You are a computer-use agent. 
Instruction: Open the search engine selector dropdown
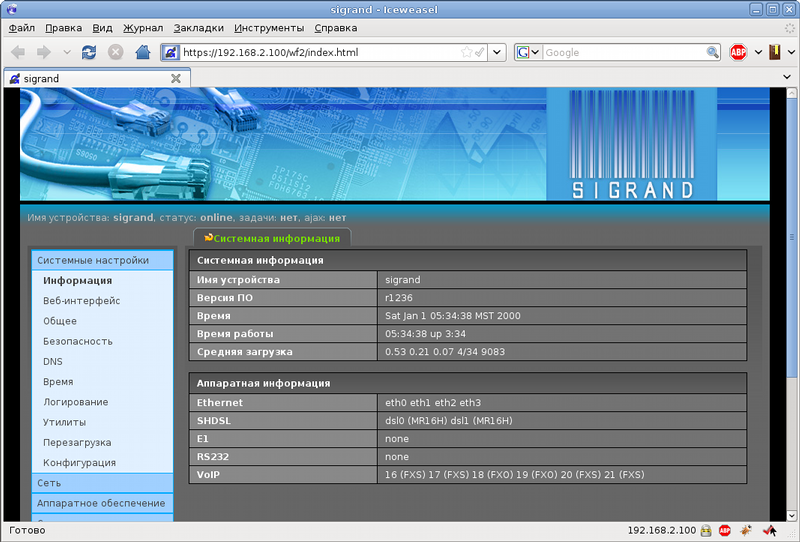coord(528,52)
